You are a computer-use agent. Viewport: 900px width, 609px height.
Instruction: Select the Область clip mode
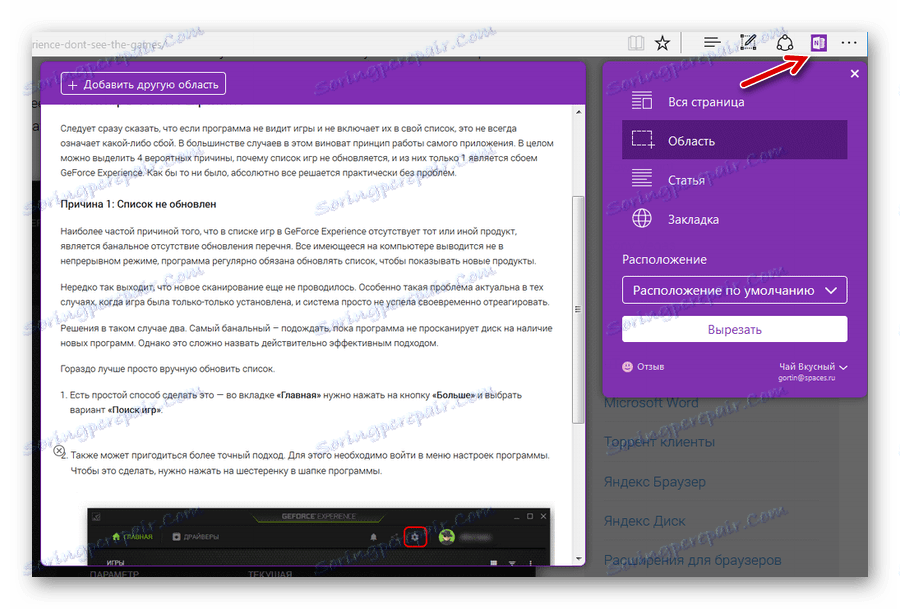click(x=734, y=140)
